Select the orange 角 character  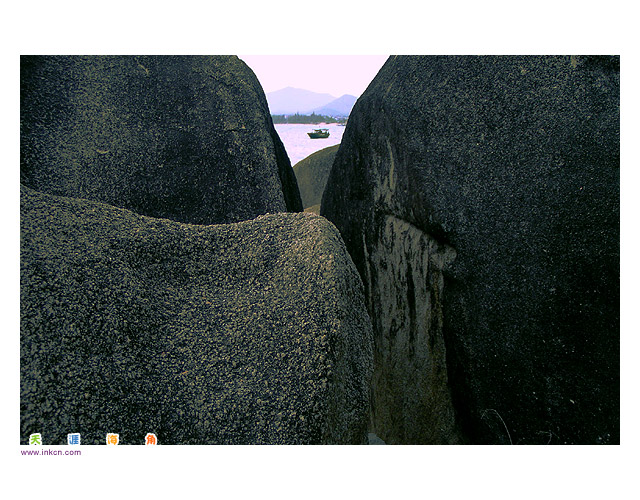151,439
